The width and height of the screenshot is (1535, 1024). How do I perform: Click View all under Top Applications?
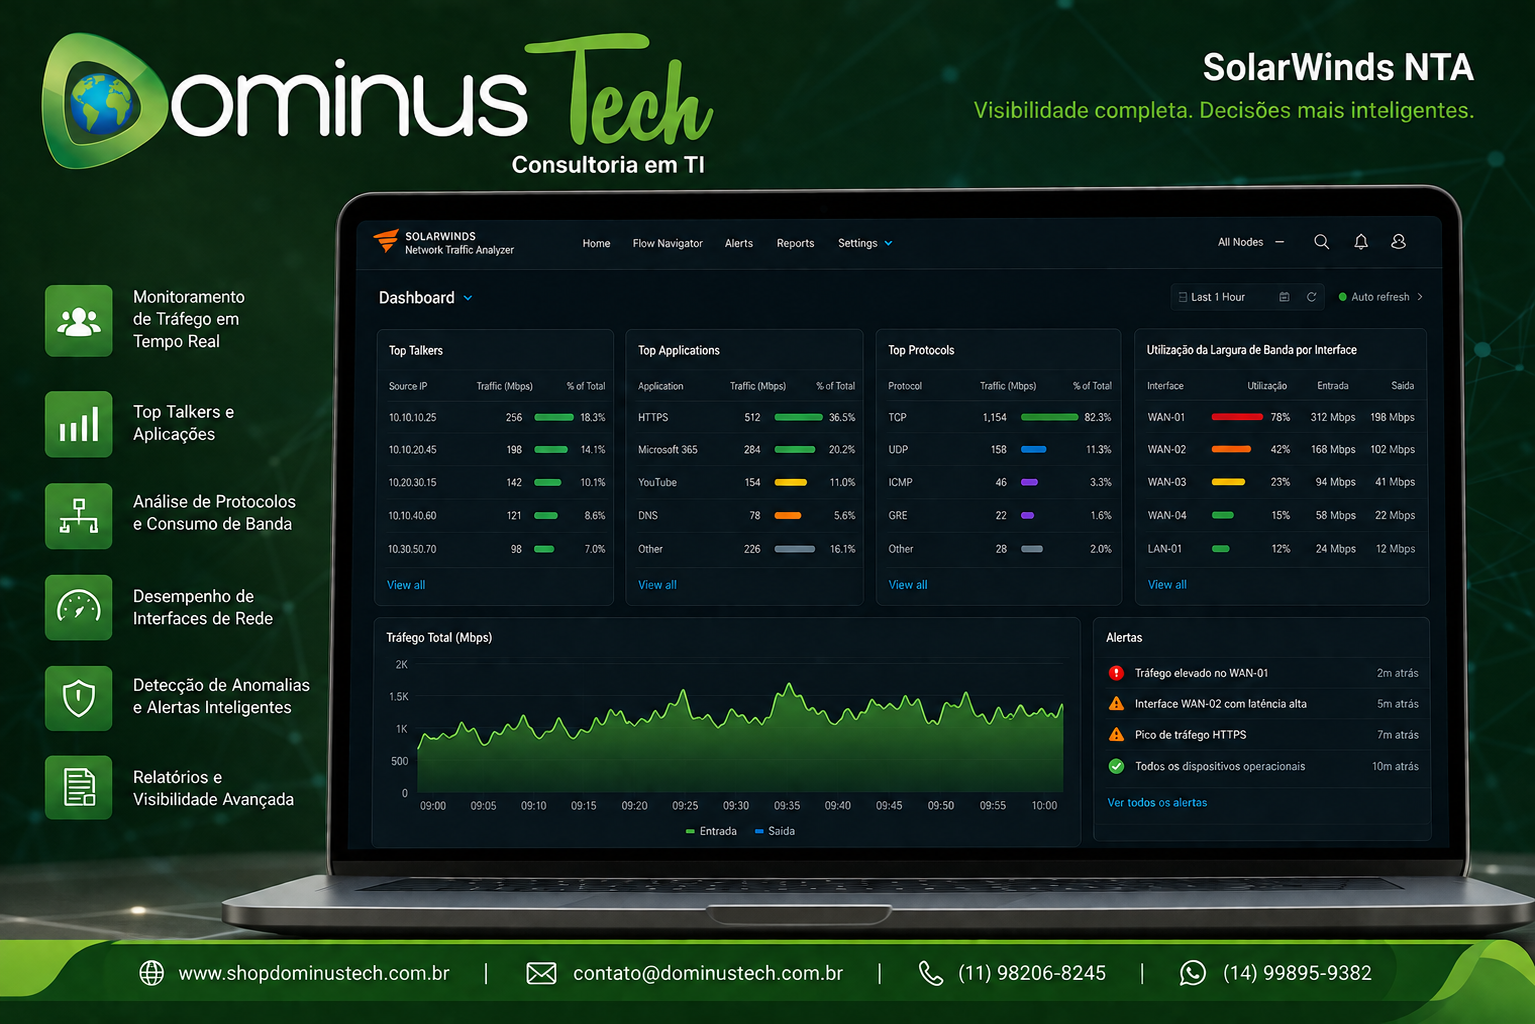click(x=657, y=585)
